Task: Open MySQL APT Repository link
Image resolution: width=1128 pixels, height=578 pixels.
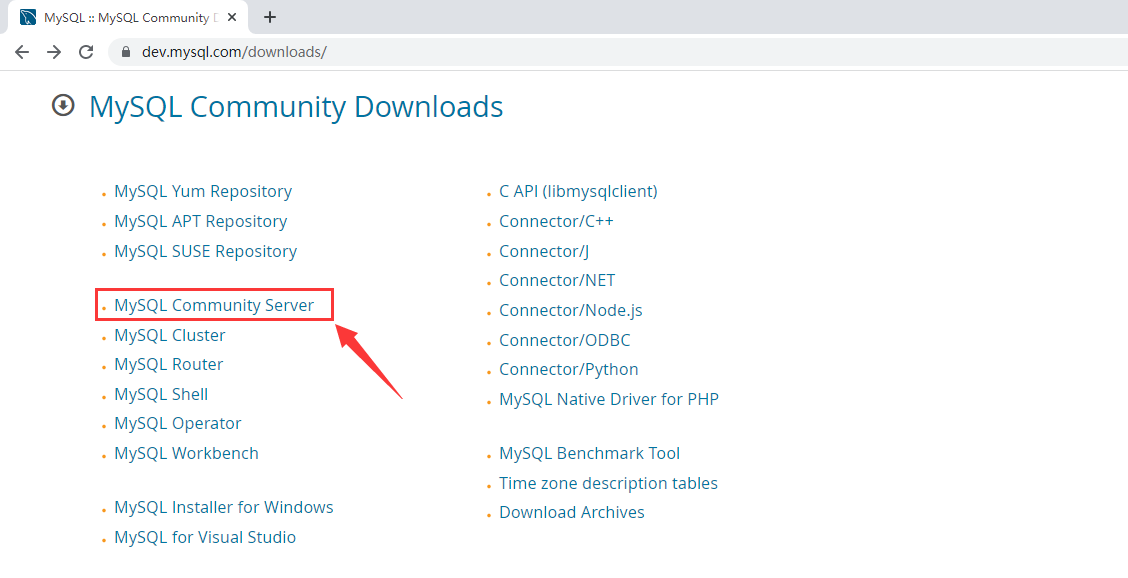Action: point(201,222)
